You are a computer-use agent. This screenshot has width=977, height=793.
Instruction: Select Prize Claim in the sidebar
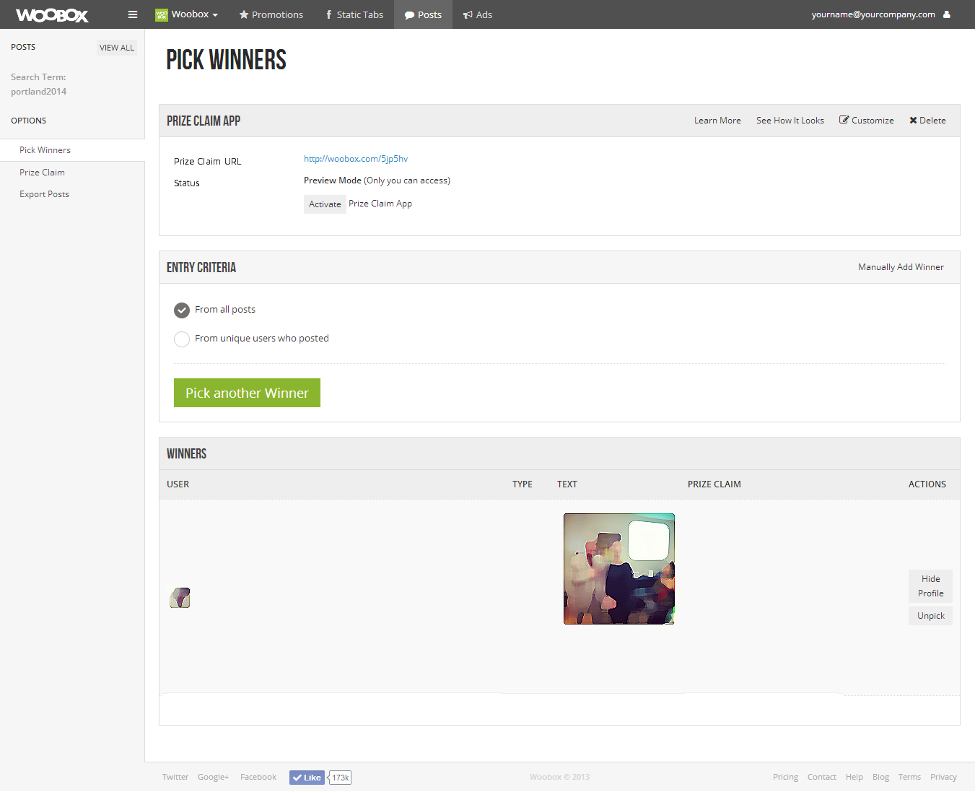coord(42,172)
